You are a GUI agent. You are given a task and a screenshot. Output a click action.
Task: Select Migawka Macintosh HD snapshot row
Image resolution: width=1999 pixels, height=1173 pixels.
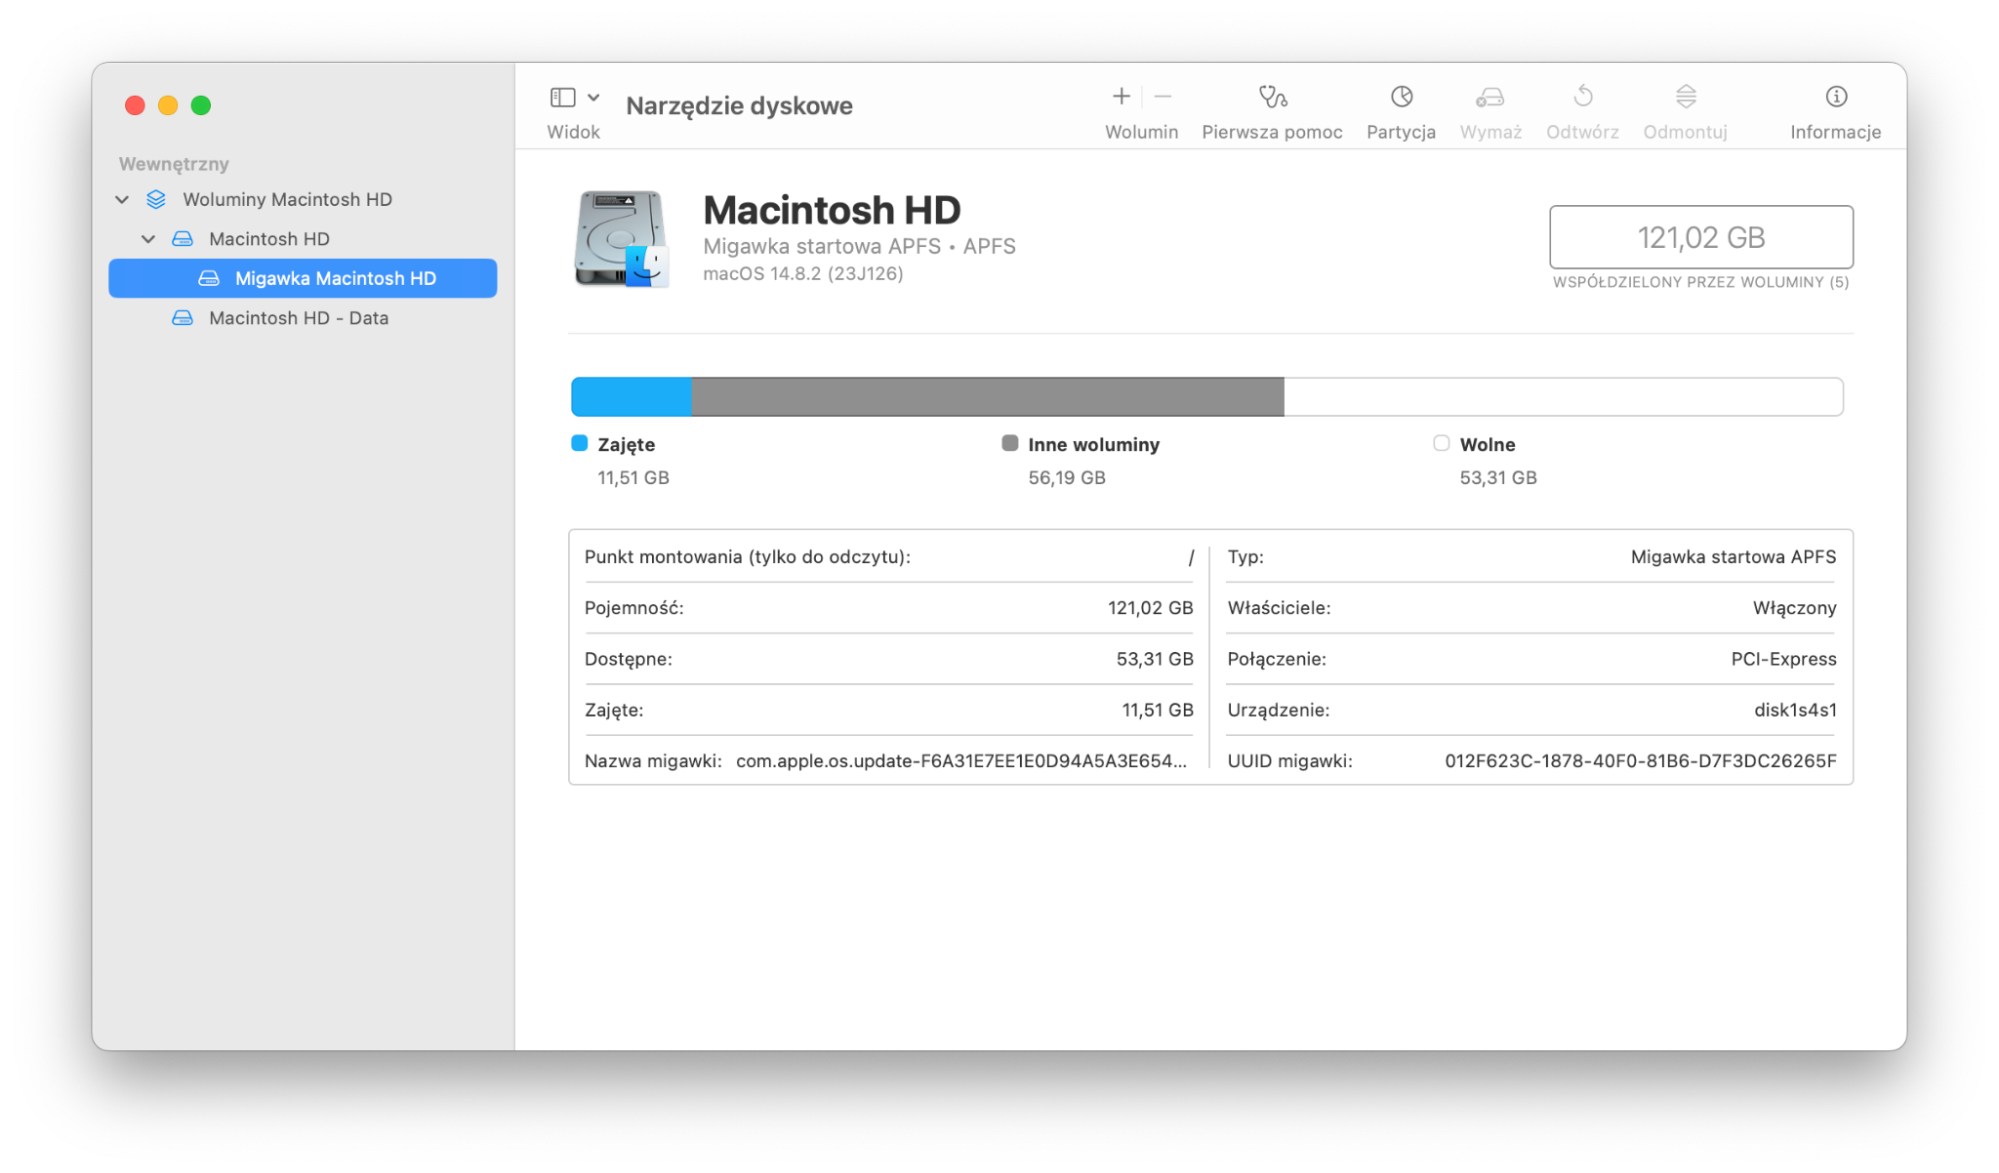click(x=303, y=278)
